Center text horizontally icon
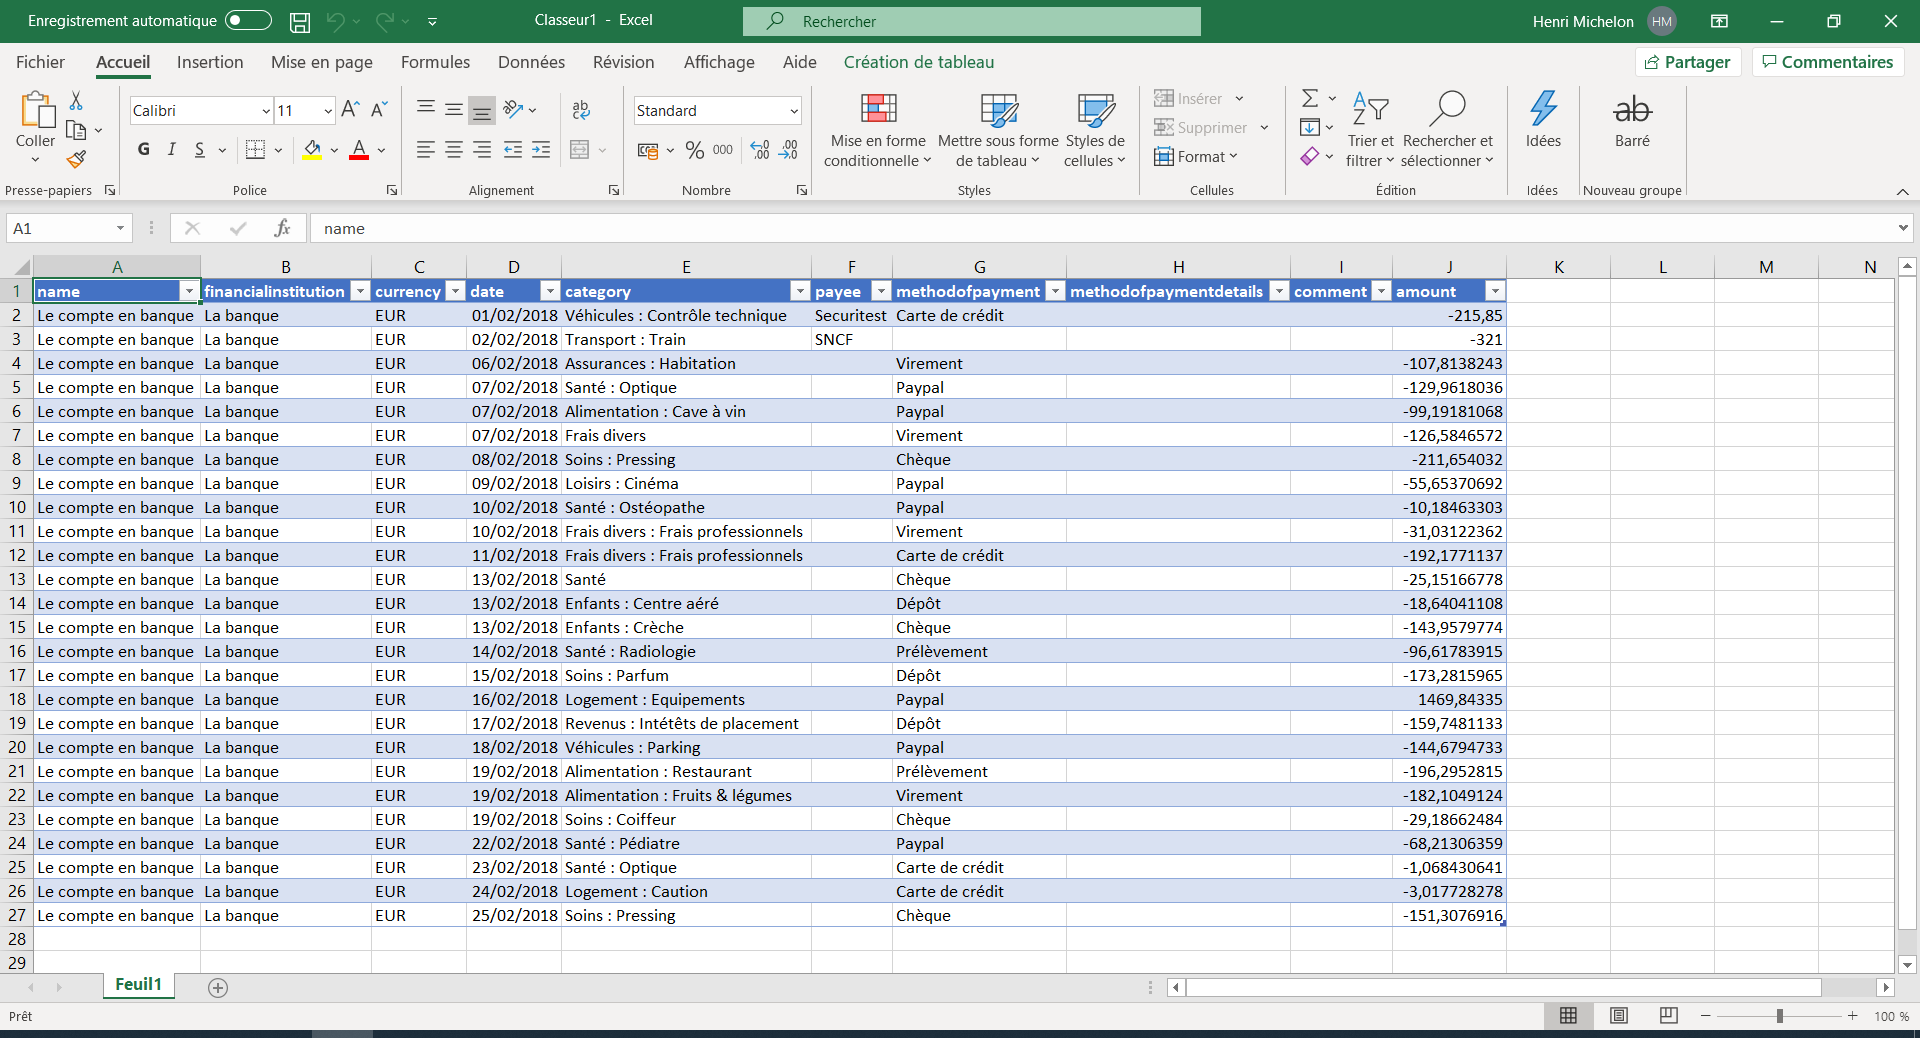The image size is (1928, 1038). (454, 150)
